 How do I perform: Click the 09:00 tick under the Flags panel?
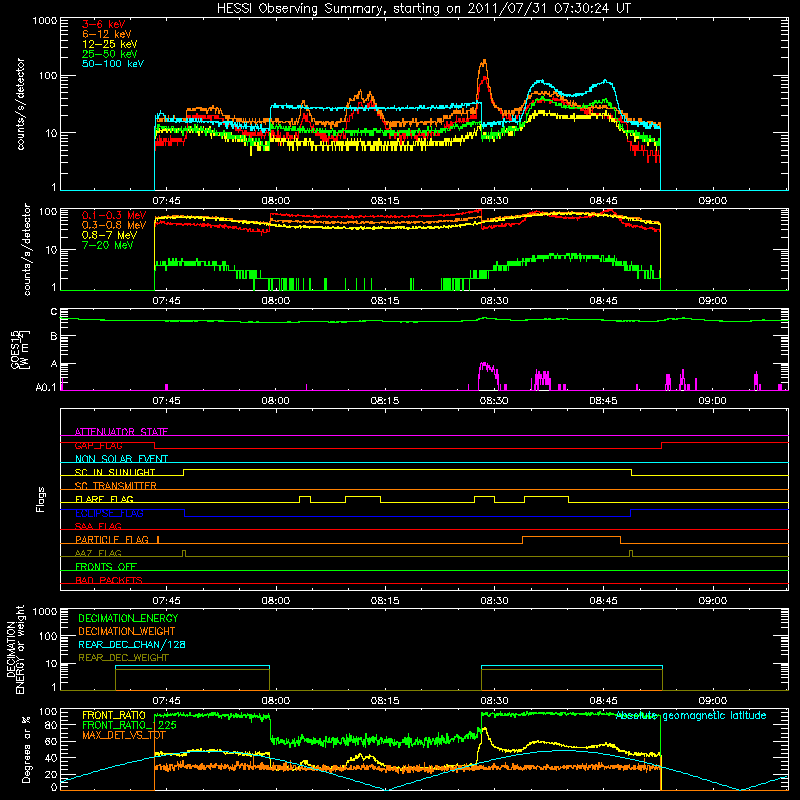pyautogui.click(x=712, y=601)
